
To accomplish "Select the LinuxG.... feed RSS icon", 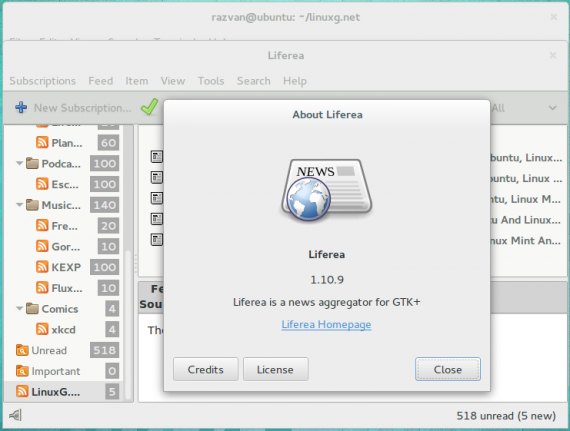I will [22, 391].
